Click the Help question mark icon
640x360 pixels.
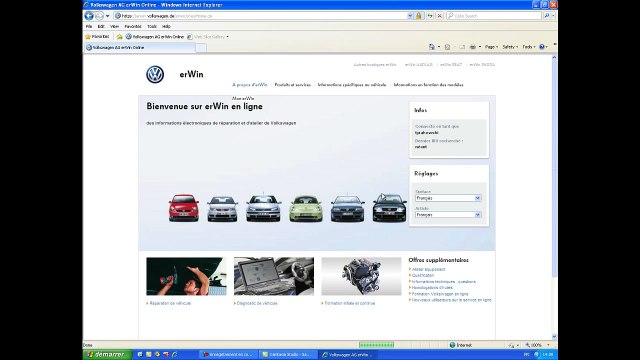(542, 47)
